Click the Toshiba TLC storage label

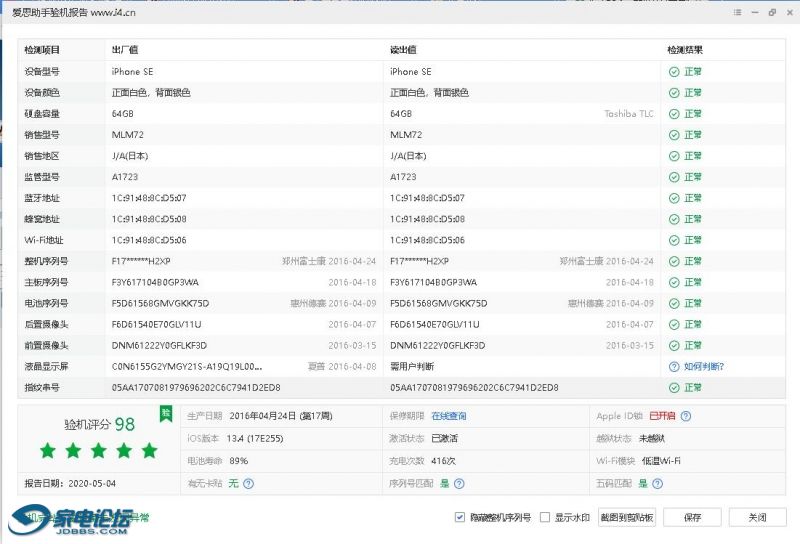[x=629, y=114]
